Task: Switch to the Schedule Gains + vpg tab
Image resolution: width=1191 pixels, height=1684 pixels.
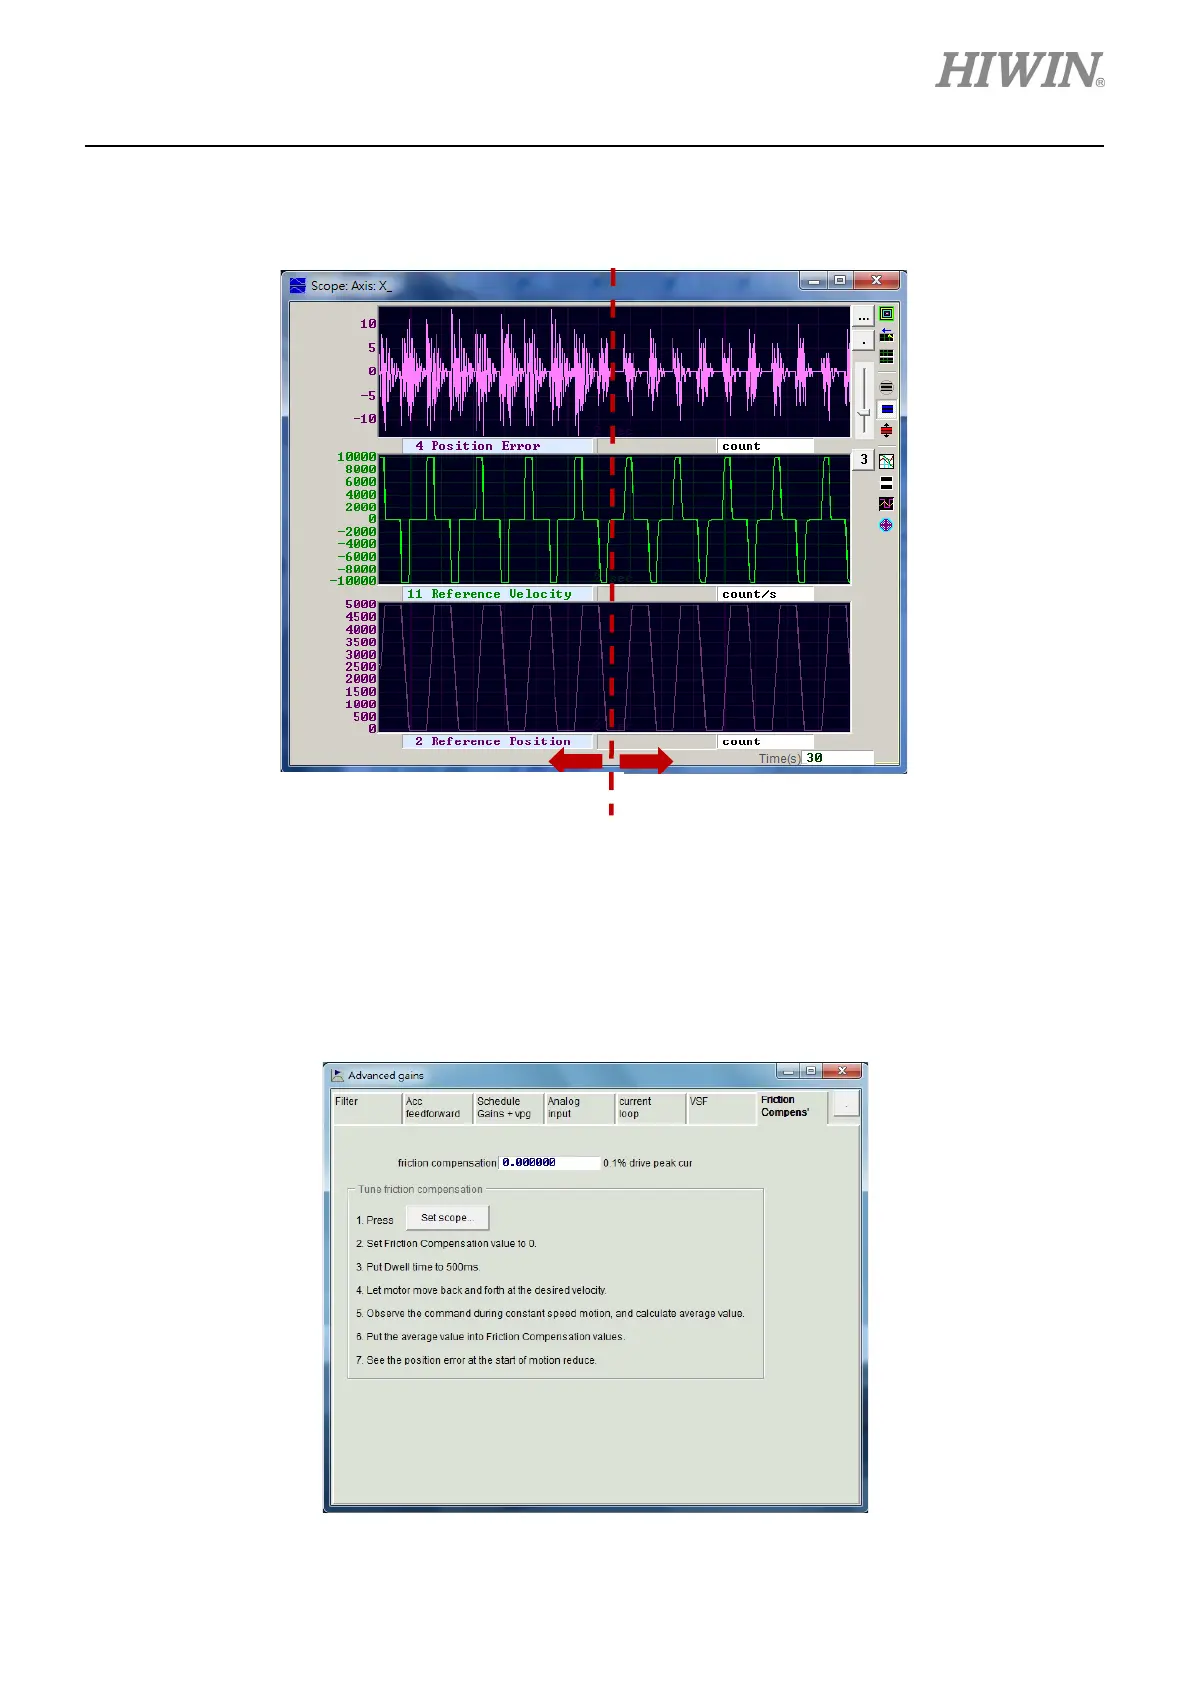Action: (509, 1108)
